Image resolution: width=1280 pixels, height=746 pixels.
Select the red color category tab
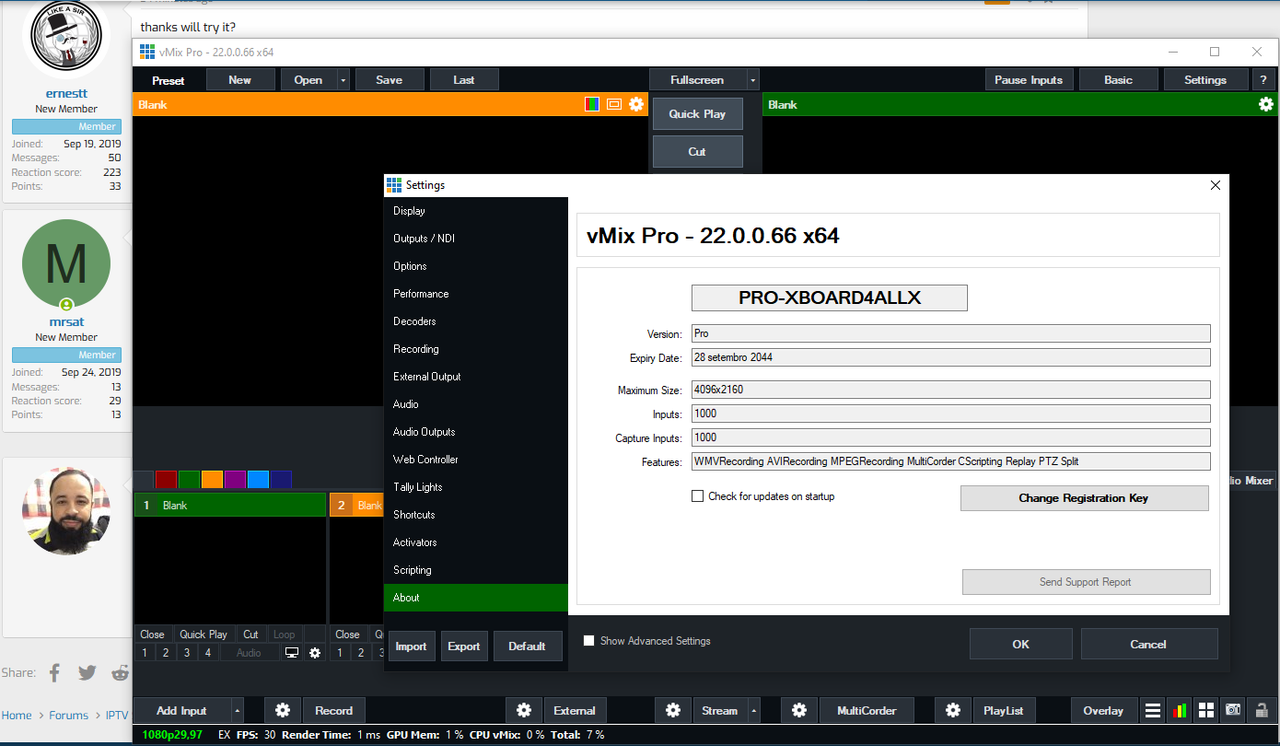click(166, 480)
